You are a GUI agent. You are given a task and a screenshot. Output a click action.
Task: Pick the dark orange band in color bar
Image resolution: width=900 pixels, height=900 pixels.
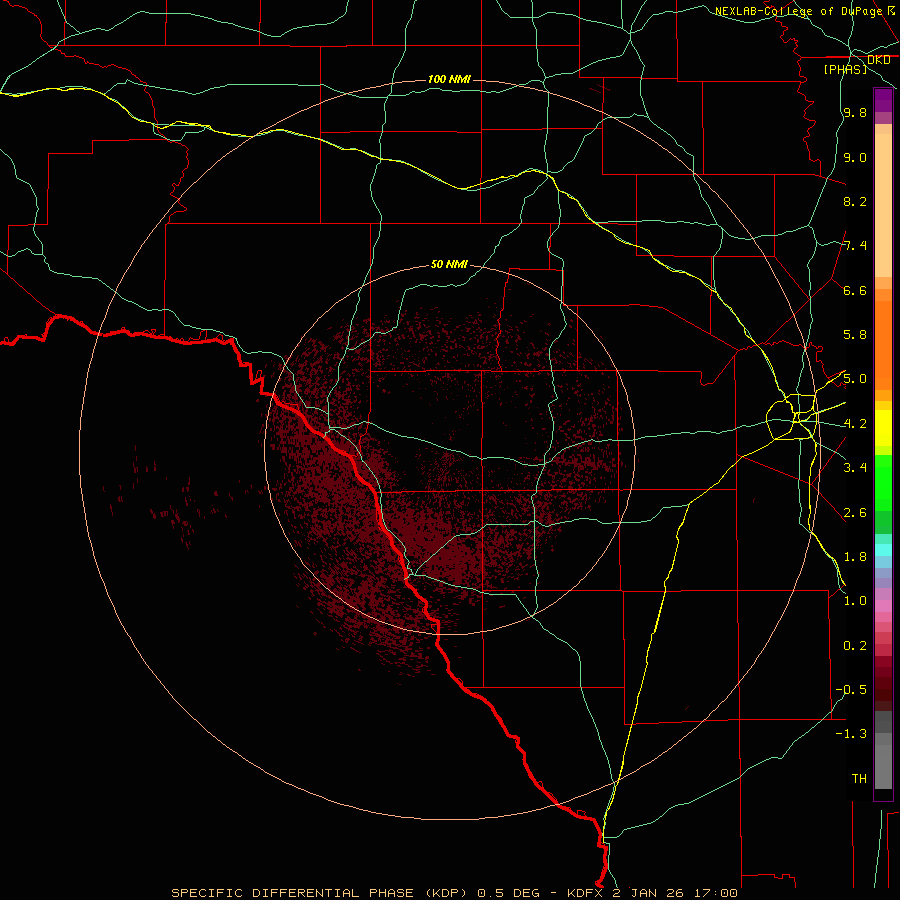[x=883, y=345]
